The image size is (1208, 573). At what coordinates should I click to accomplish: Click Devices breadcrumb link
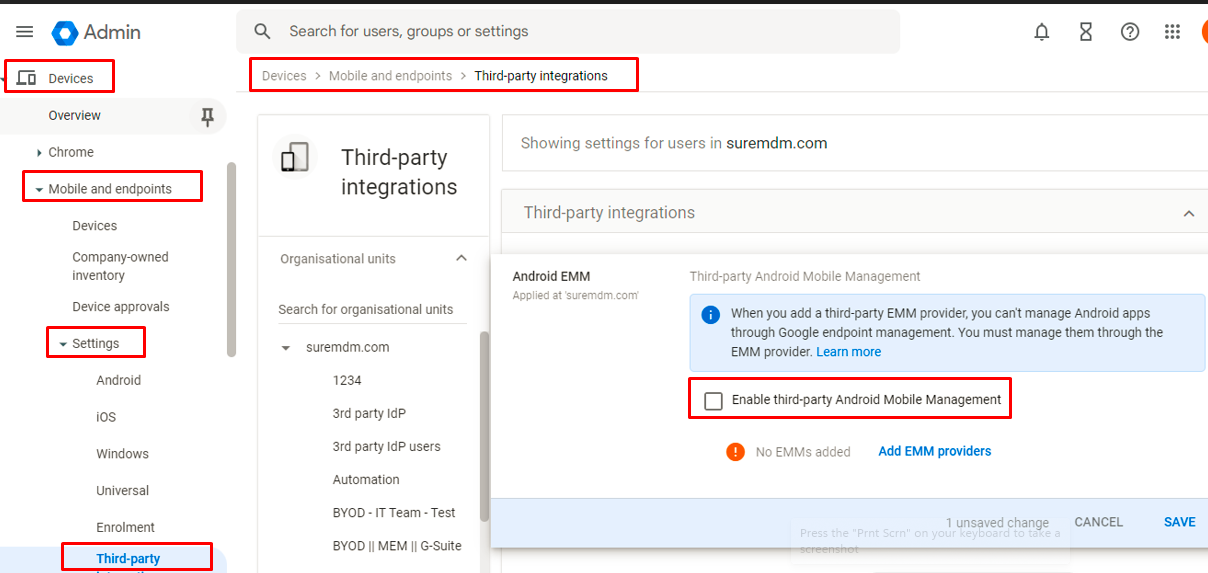click(x=284, y=76)
